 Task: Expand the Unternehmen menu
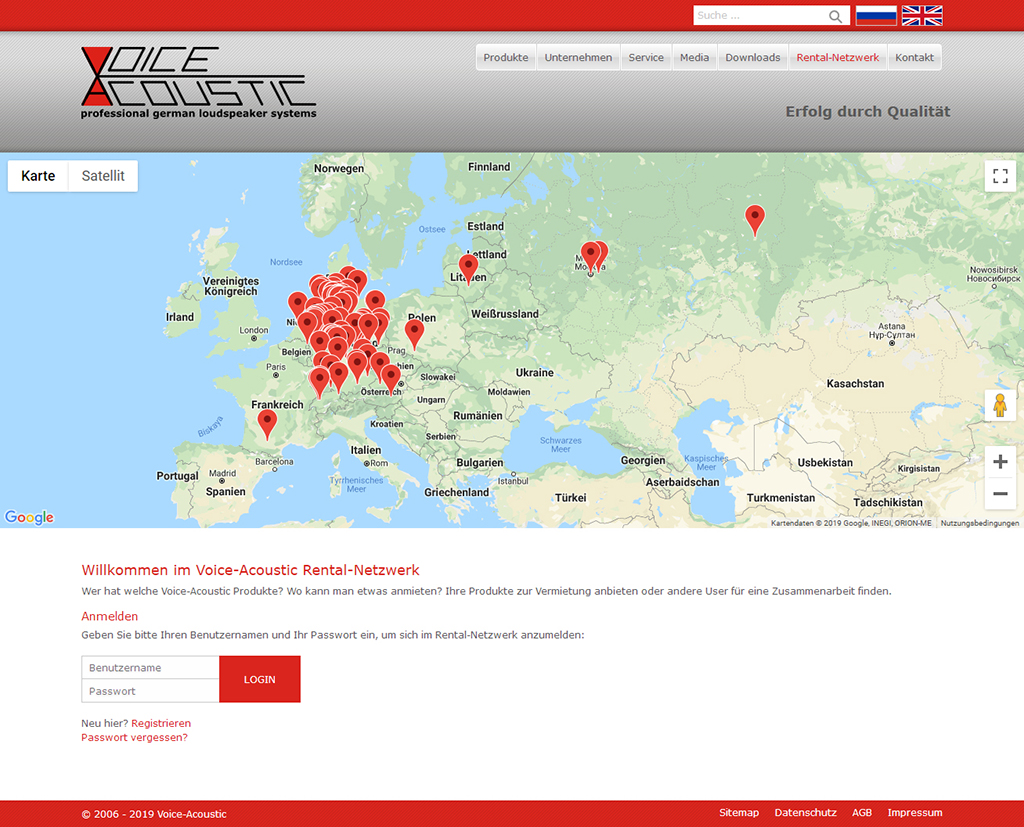pyautogui.click(x=578, y=58)
